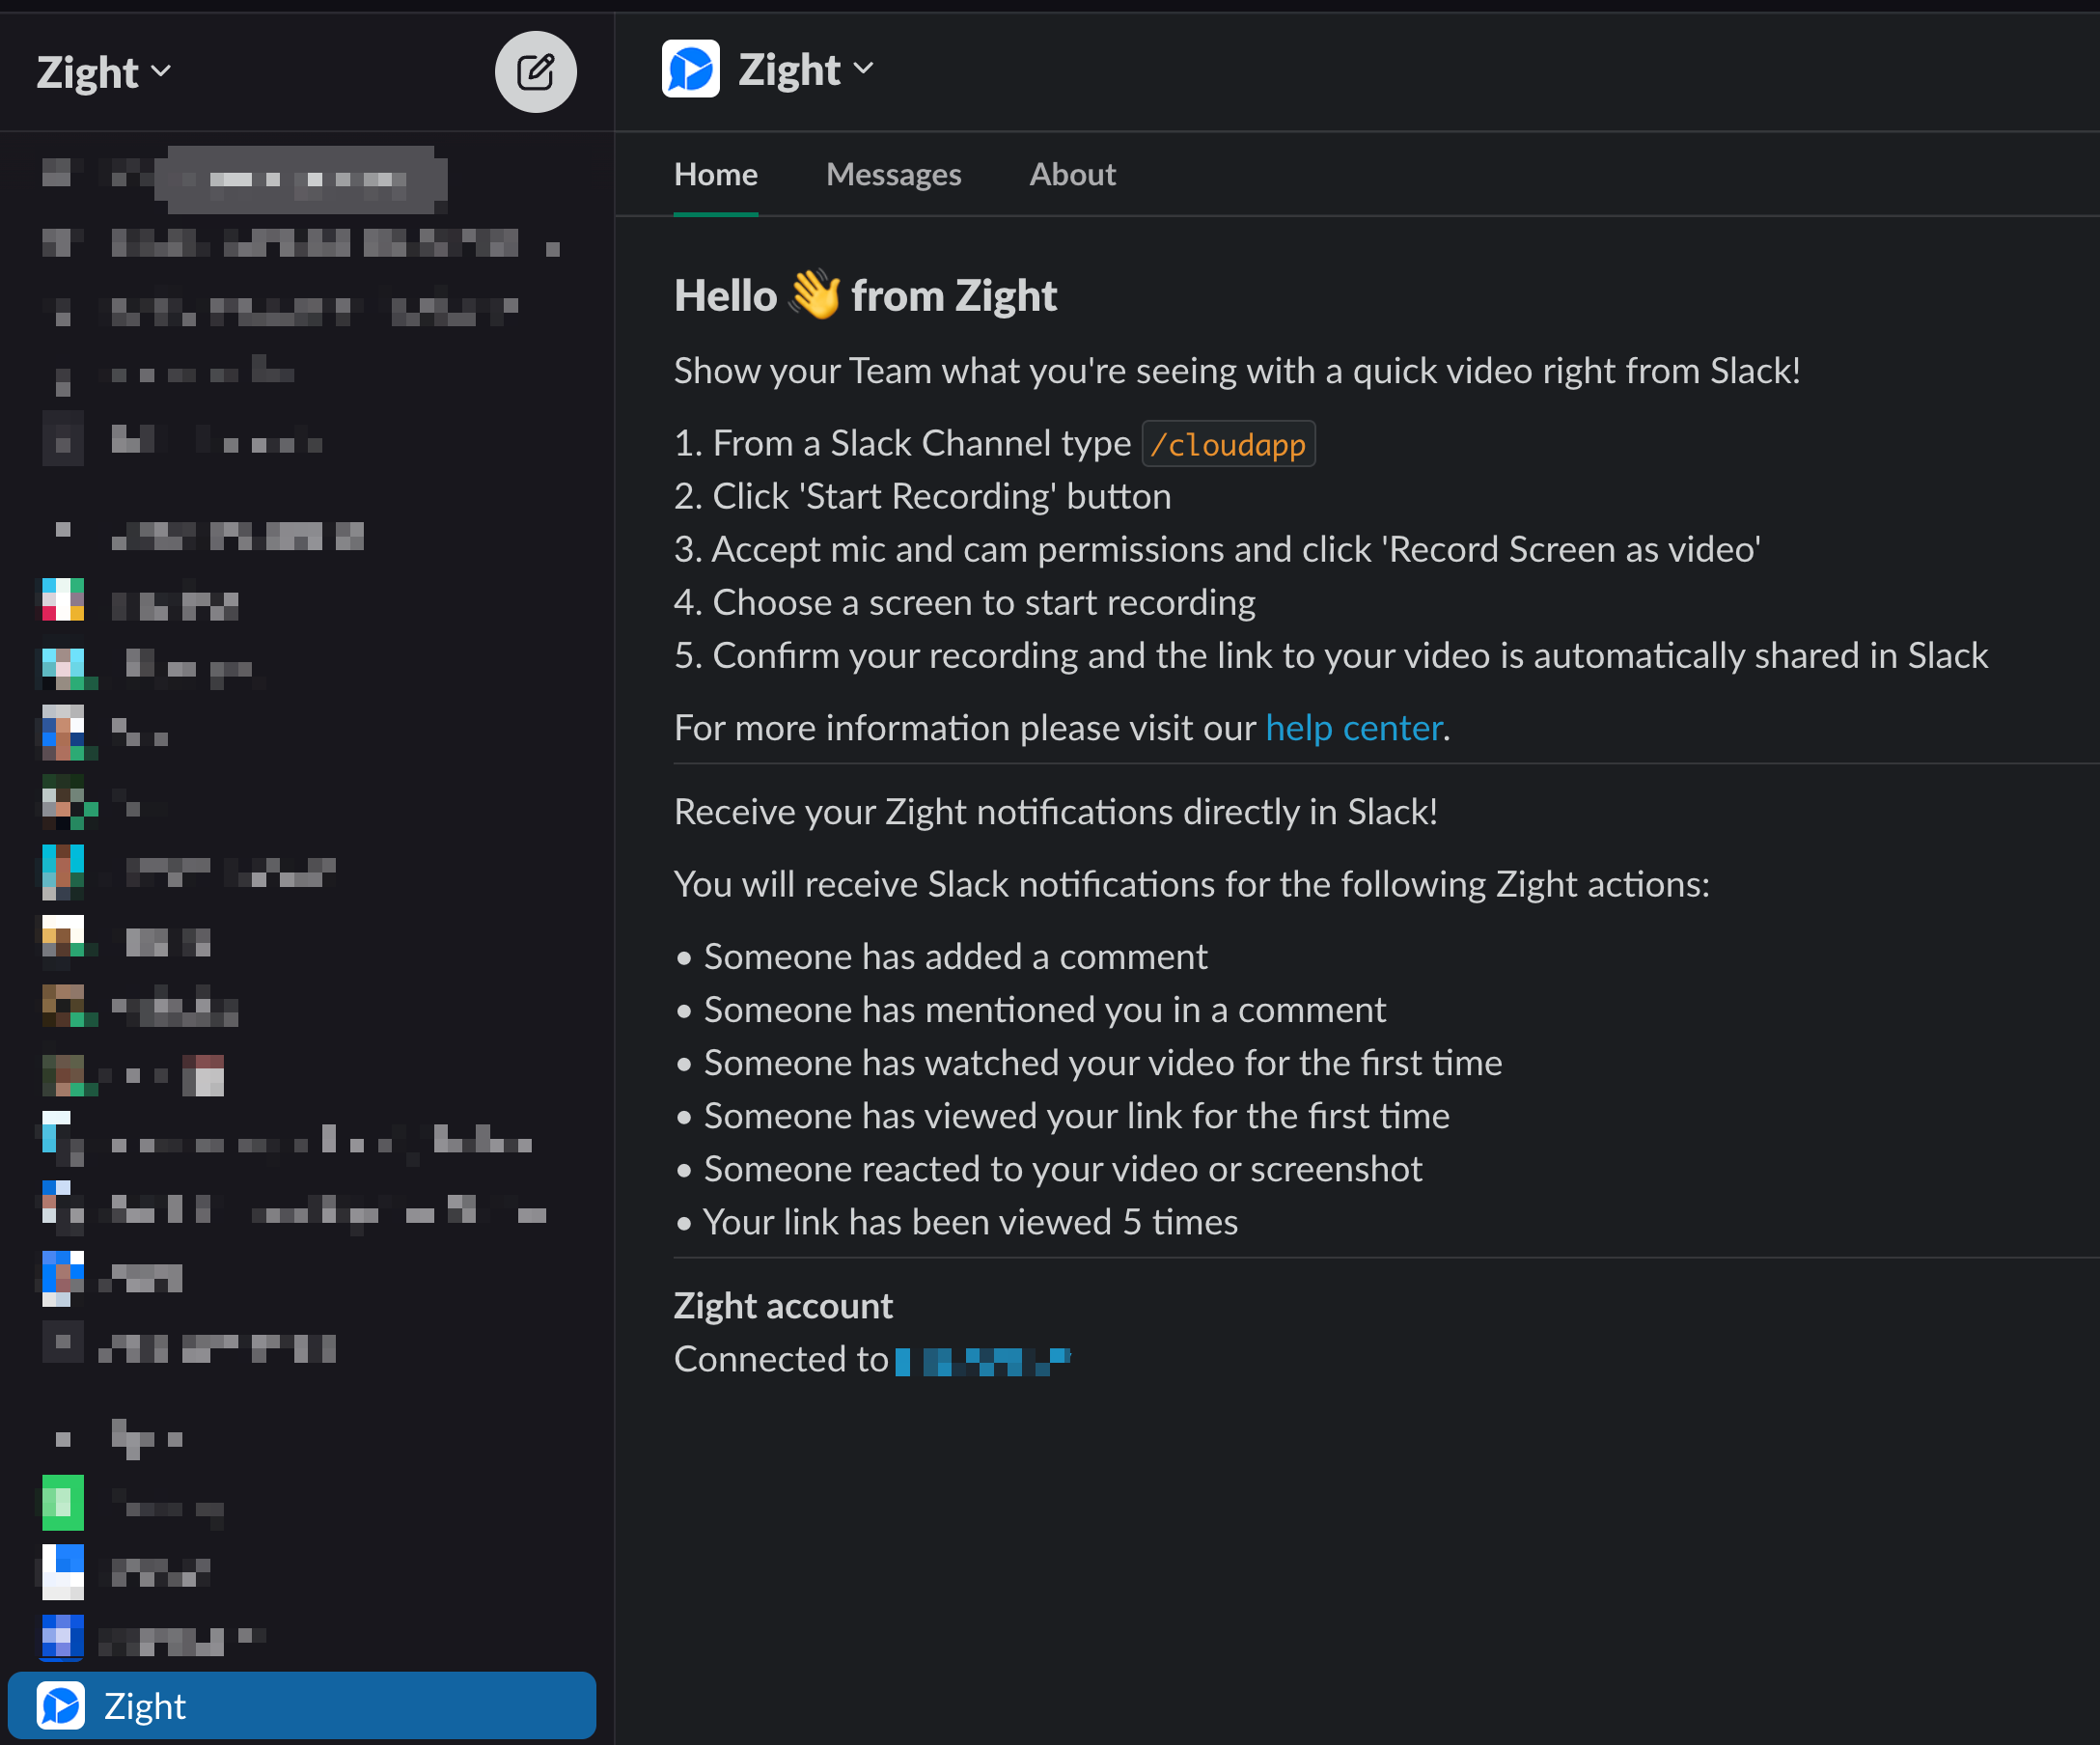Click the Zight icon in sidebar row
Screen dimensions: 2100x1745
[62, 1705]
